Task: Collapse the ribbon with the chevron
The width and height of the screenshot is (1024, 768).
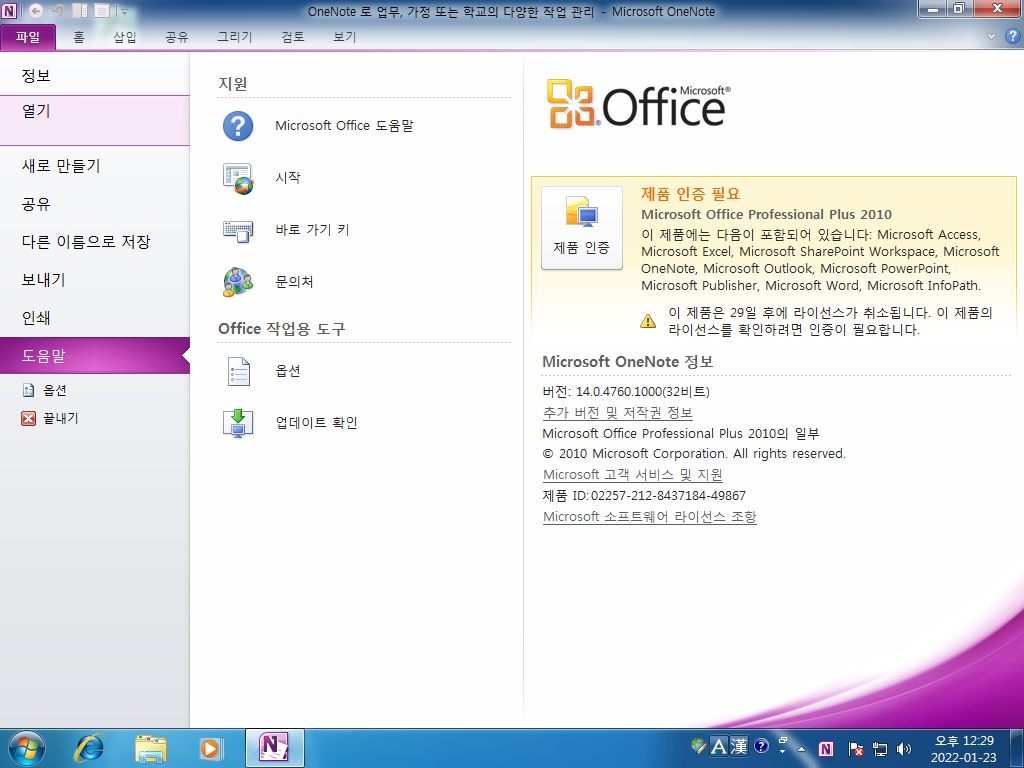Action: coord(991,37)
